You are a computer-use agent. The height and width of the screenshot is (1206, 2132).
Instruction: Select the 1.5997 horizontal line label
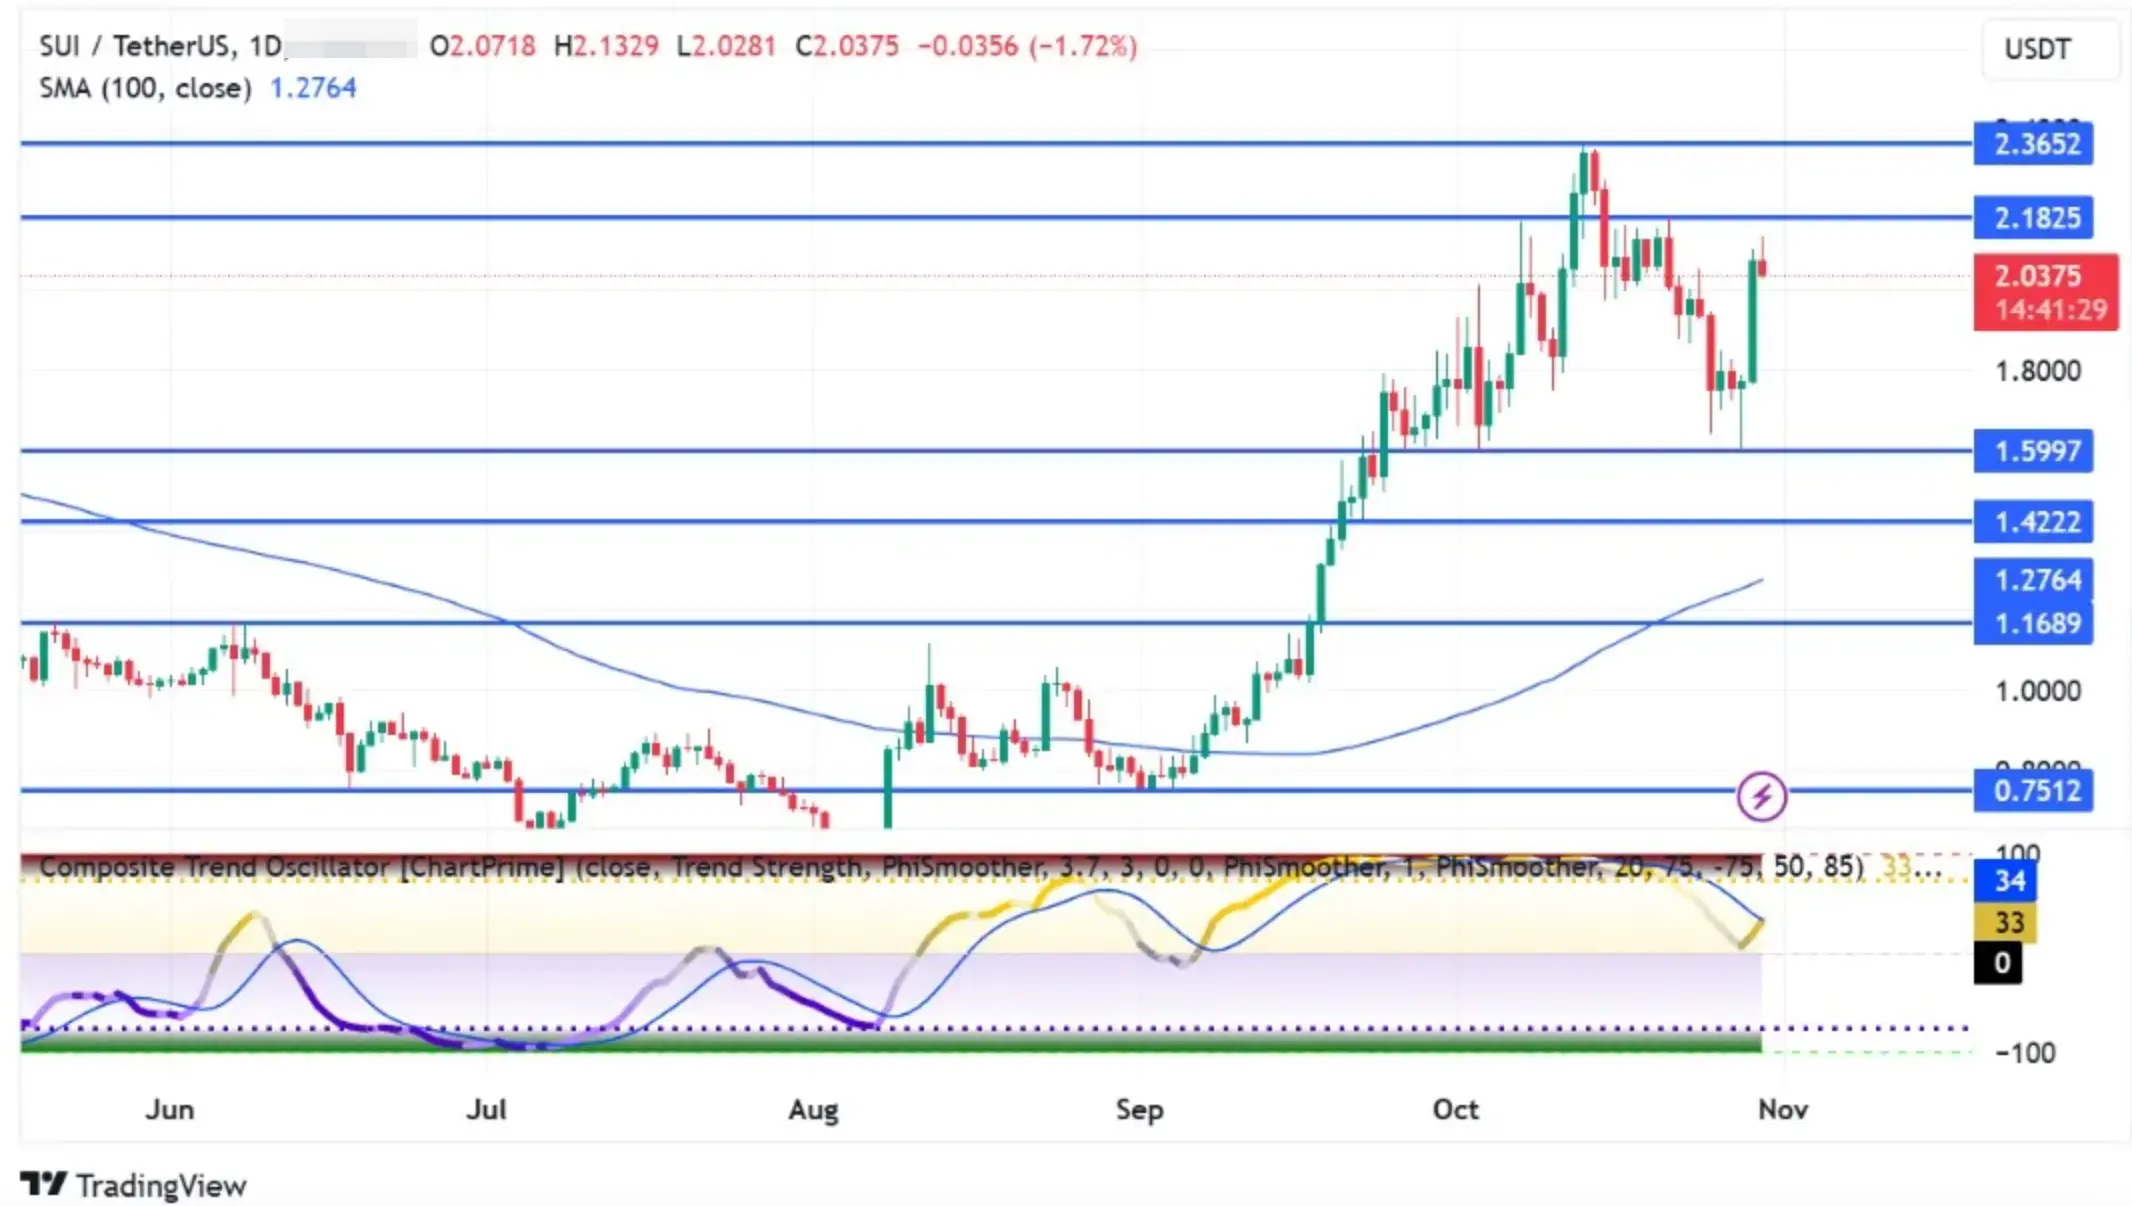pyautogui.click(x=2033, y=451)
